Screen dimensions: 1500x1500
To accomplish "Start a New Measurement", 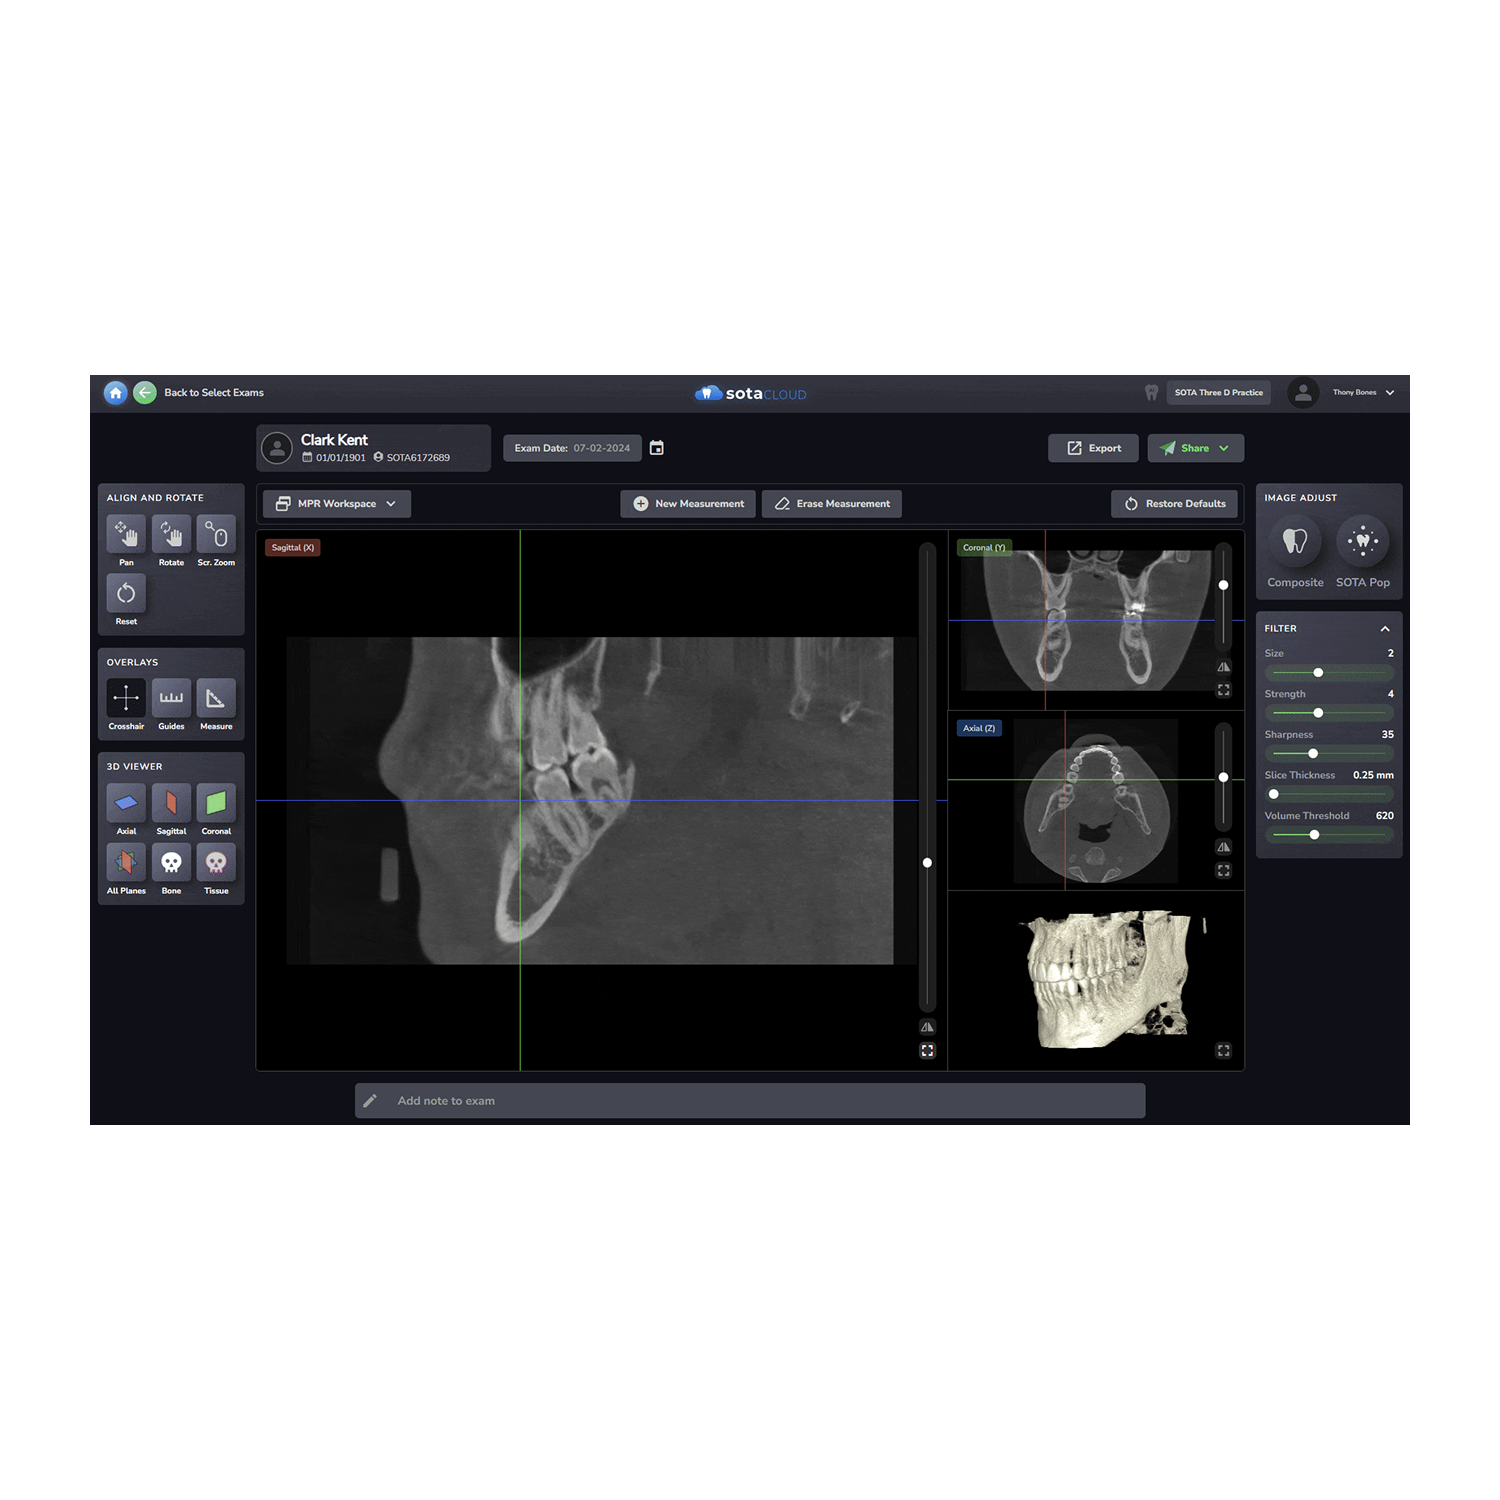I will [689, 504].
